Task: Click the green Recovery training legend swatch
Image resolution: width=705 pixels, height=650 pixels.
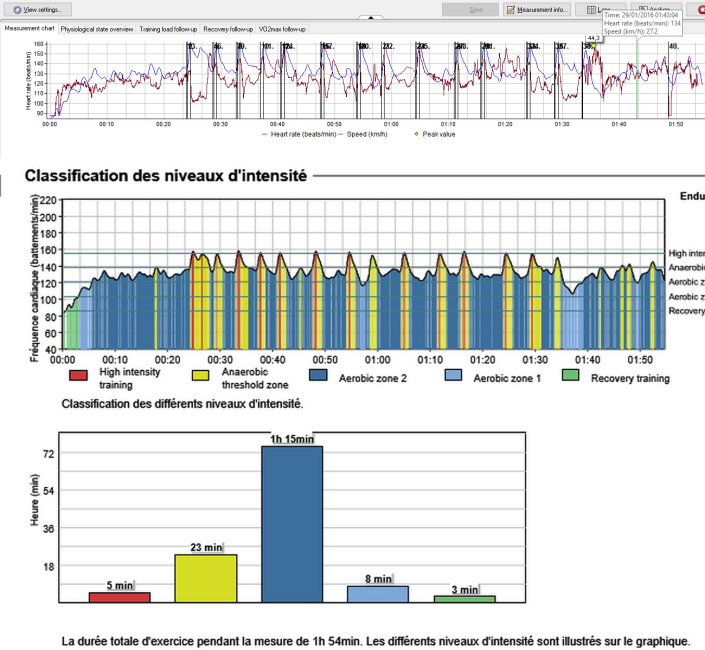Action: (x=570, y=376)
